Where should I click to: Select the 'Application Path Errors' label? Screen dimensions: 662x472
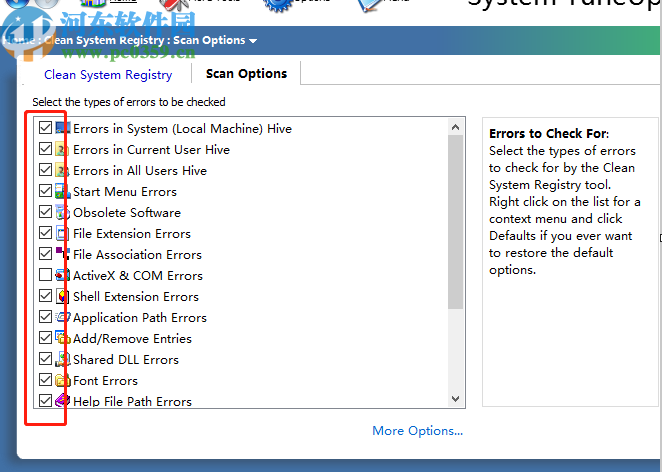140,317
